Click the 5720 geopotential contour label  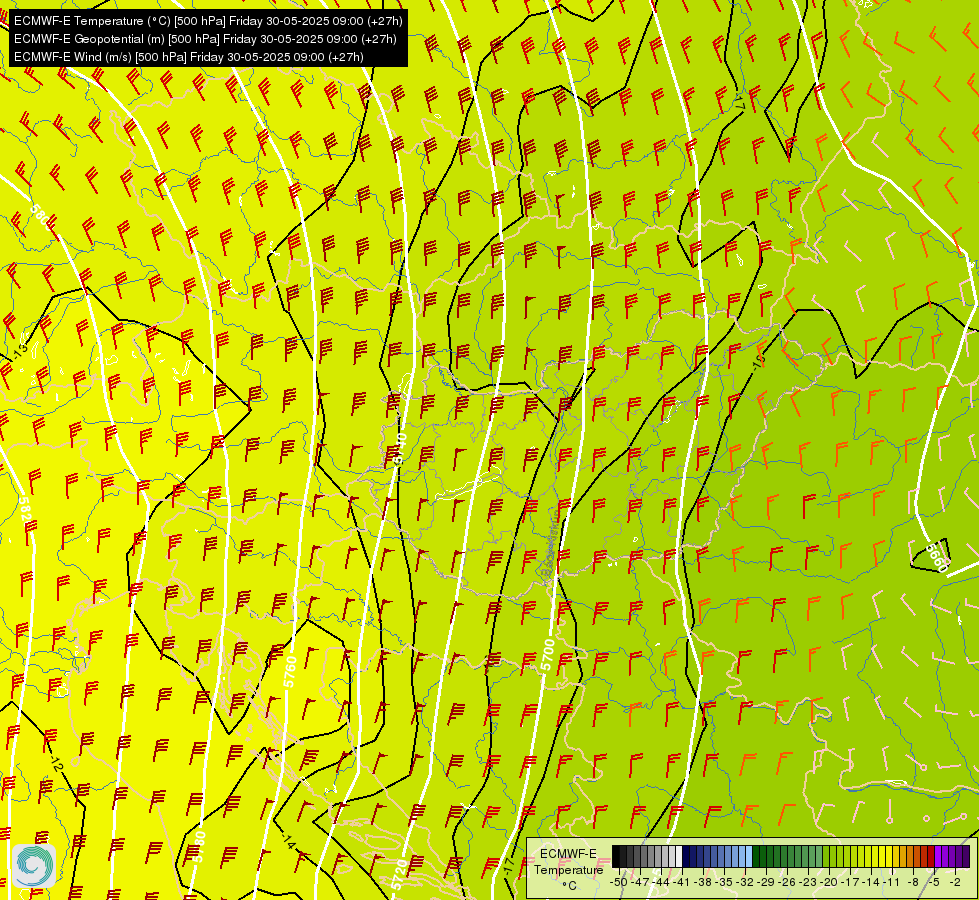(400, 875)
